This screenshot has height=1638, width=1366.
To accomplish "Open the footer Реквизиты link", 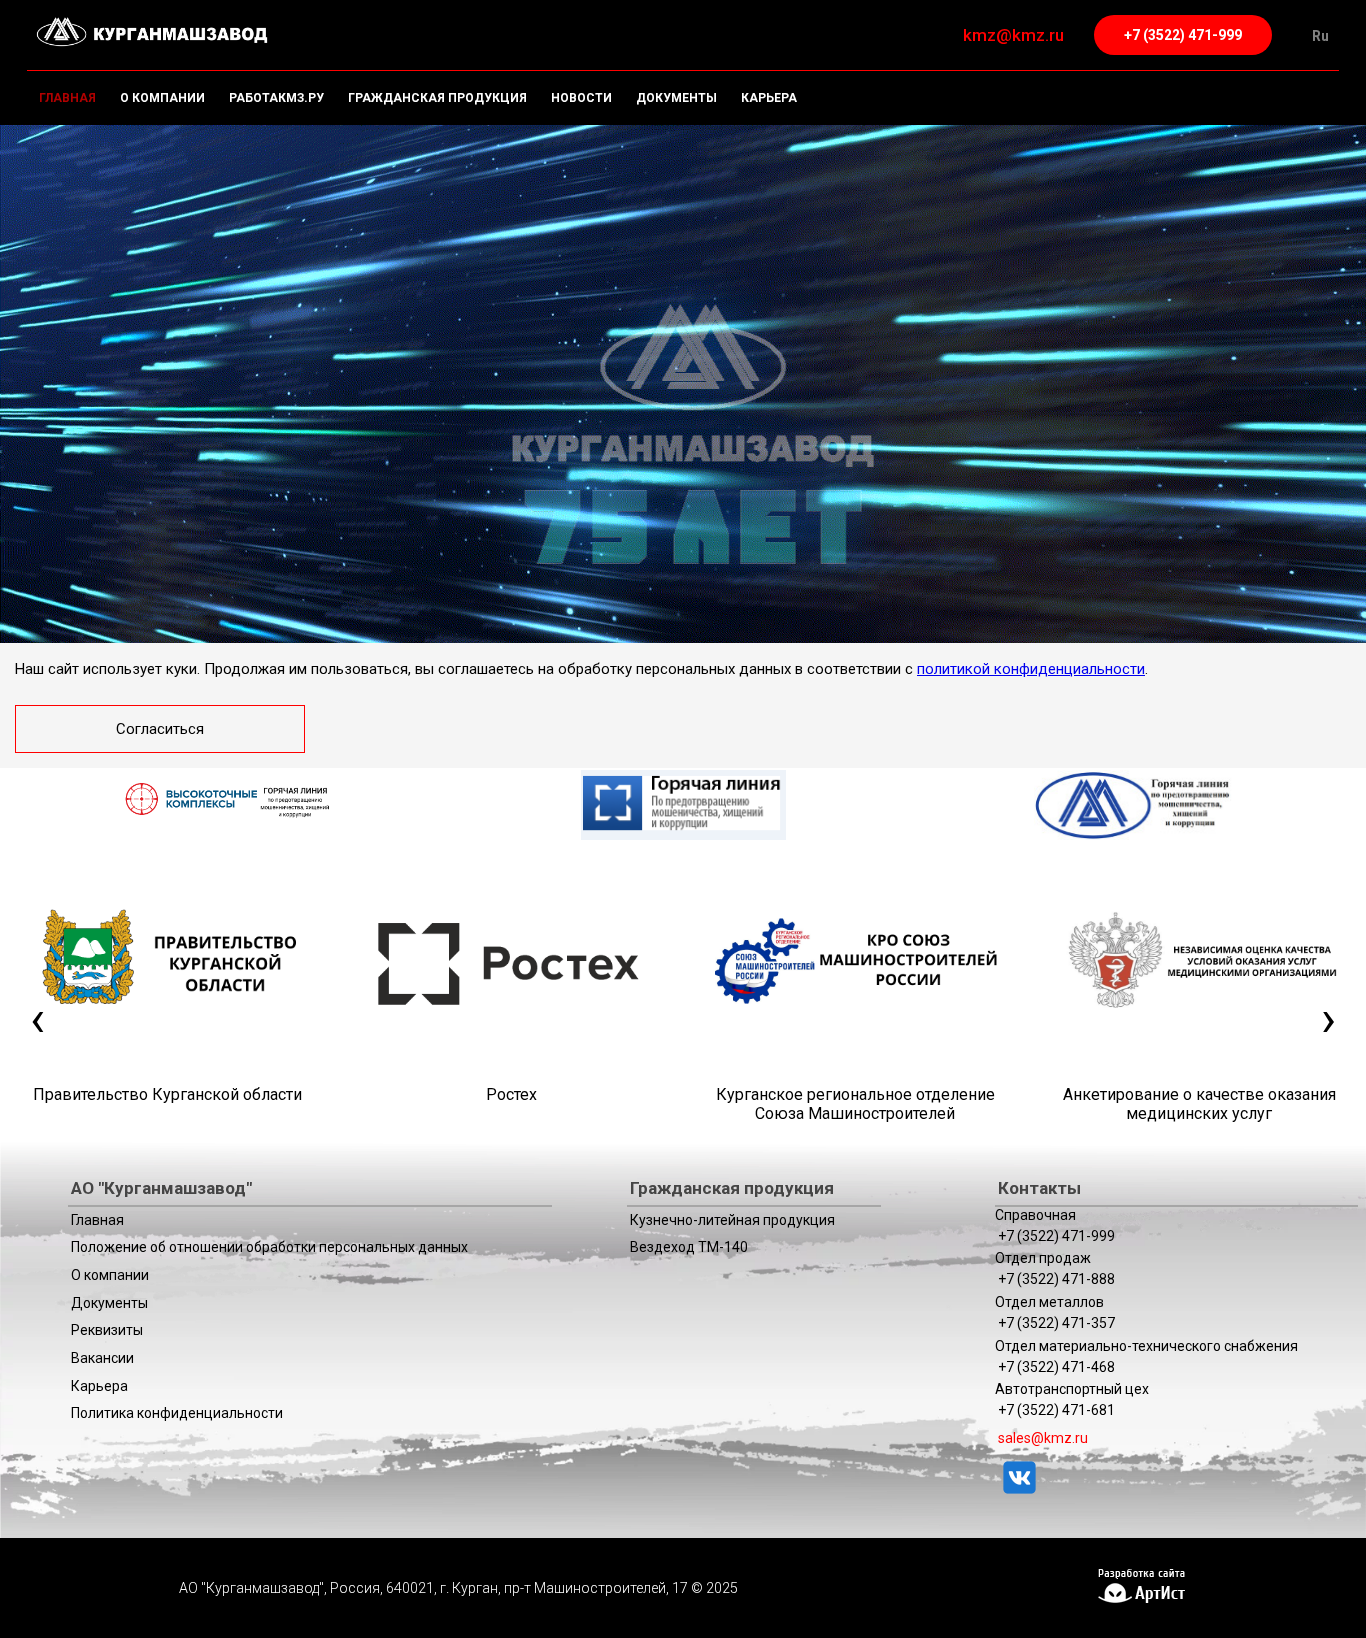I will (107, 1330).
